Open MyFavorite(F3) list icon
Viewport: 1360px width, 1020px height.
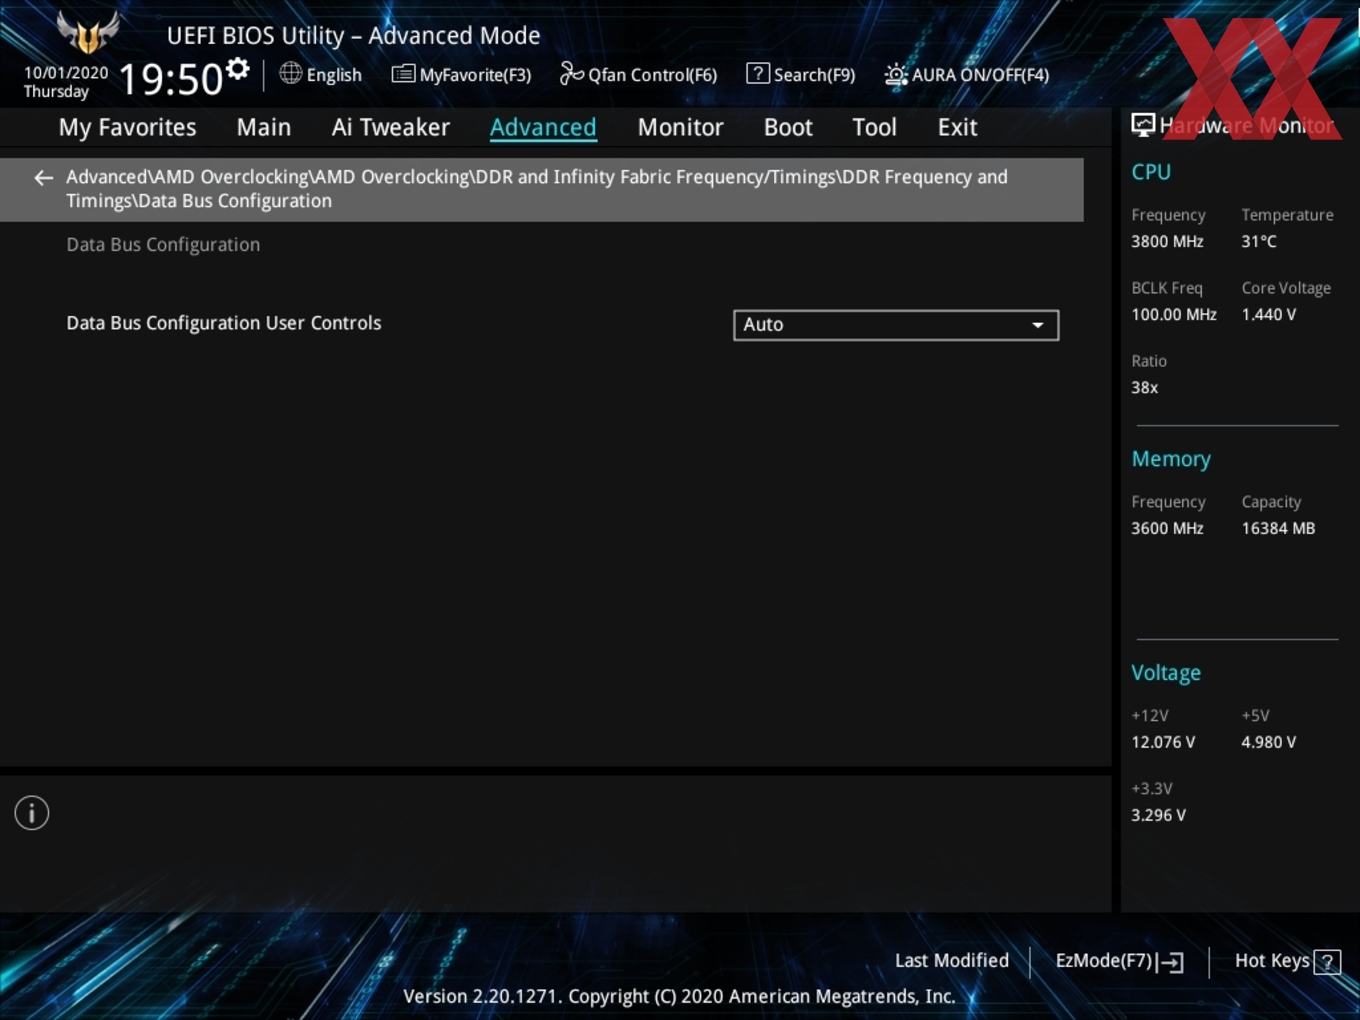(x=403, y=73)
